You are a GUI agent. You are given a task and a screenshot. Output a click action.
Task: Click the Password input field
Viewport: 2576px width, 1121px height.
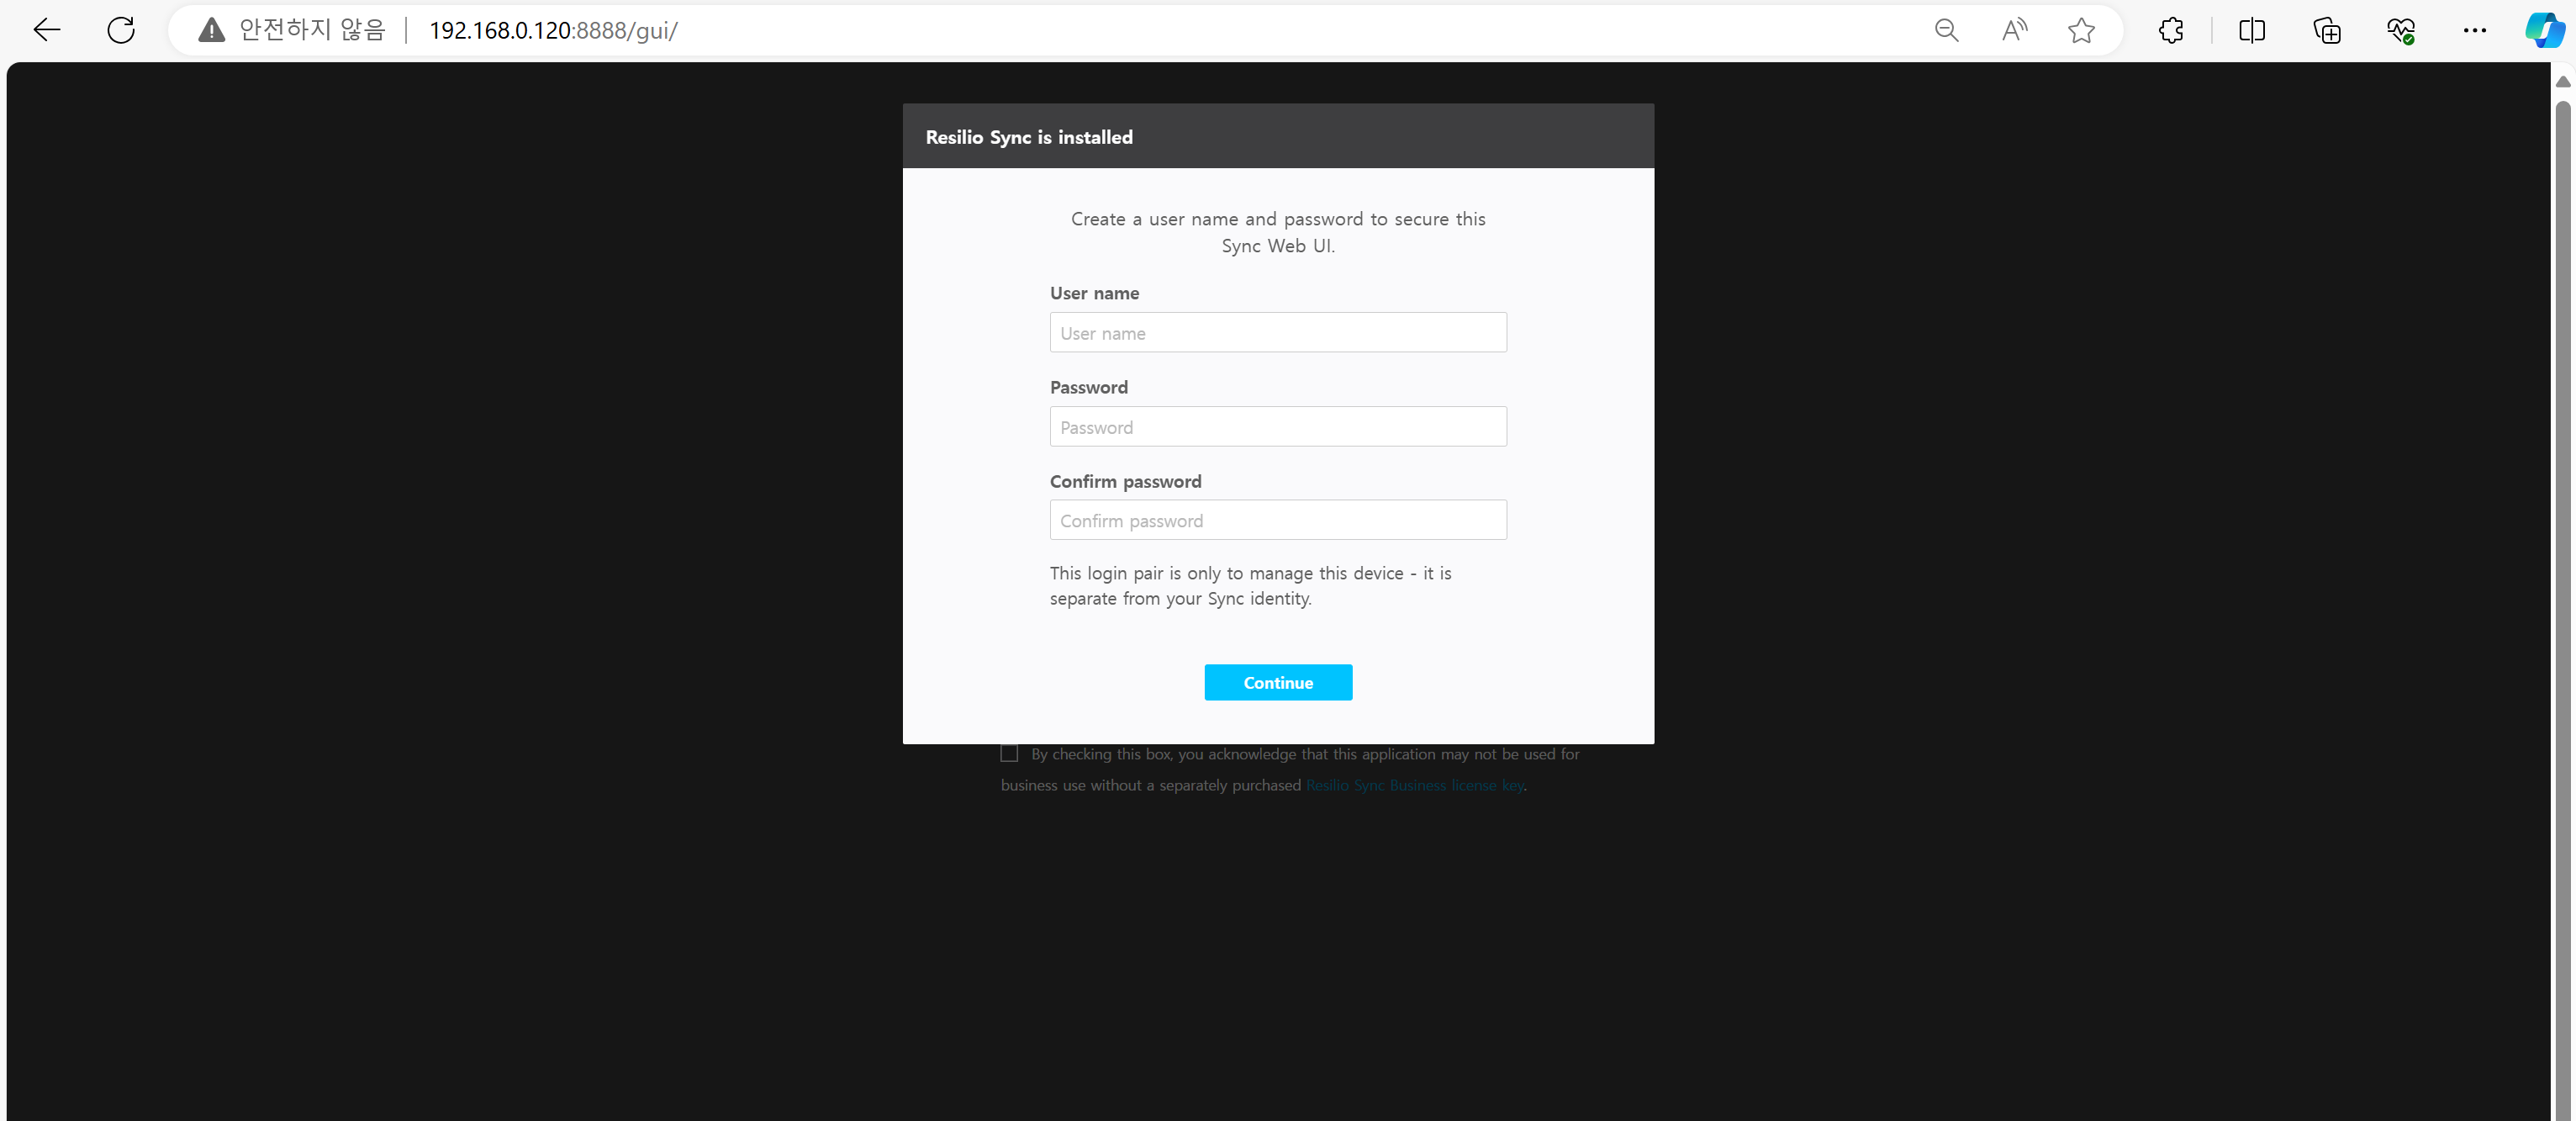coord(1278,426)
